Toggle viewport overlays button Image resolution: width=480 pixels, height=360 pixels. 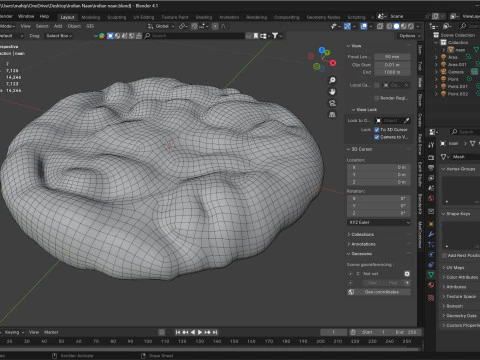point(364,26)
